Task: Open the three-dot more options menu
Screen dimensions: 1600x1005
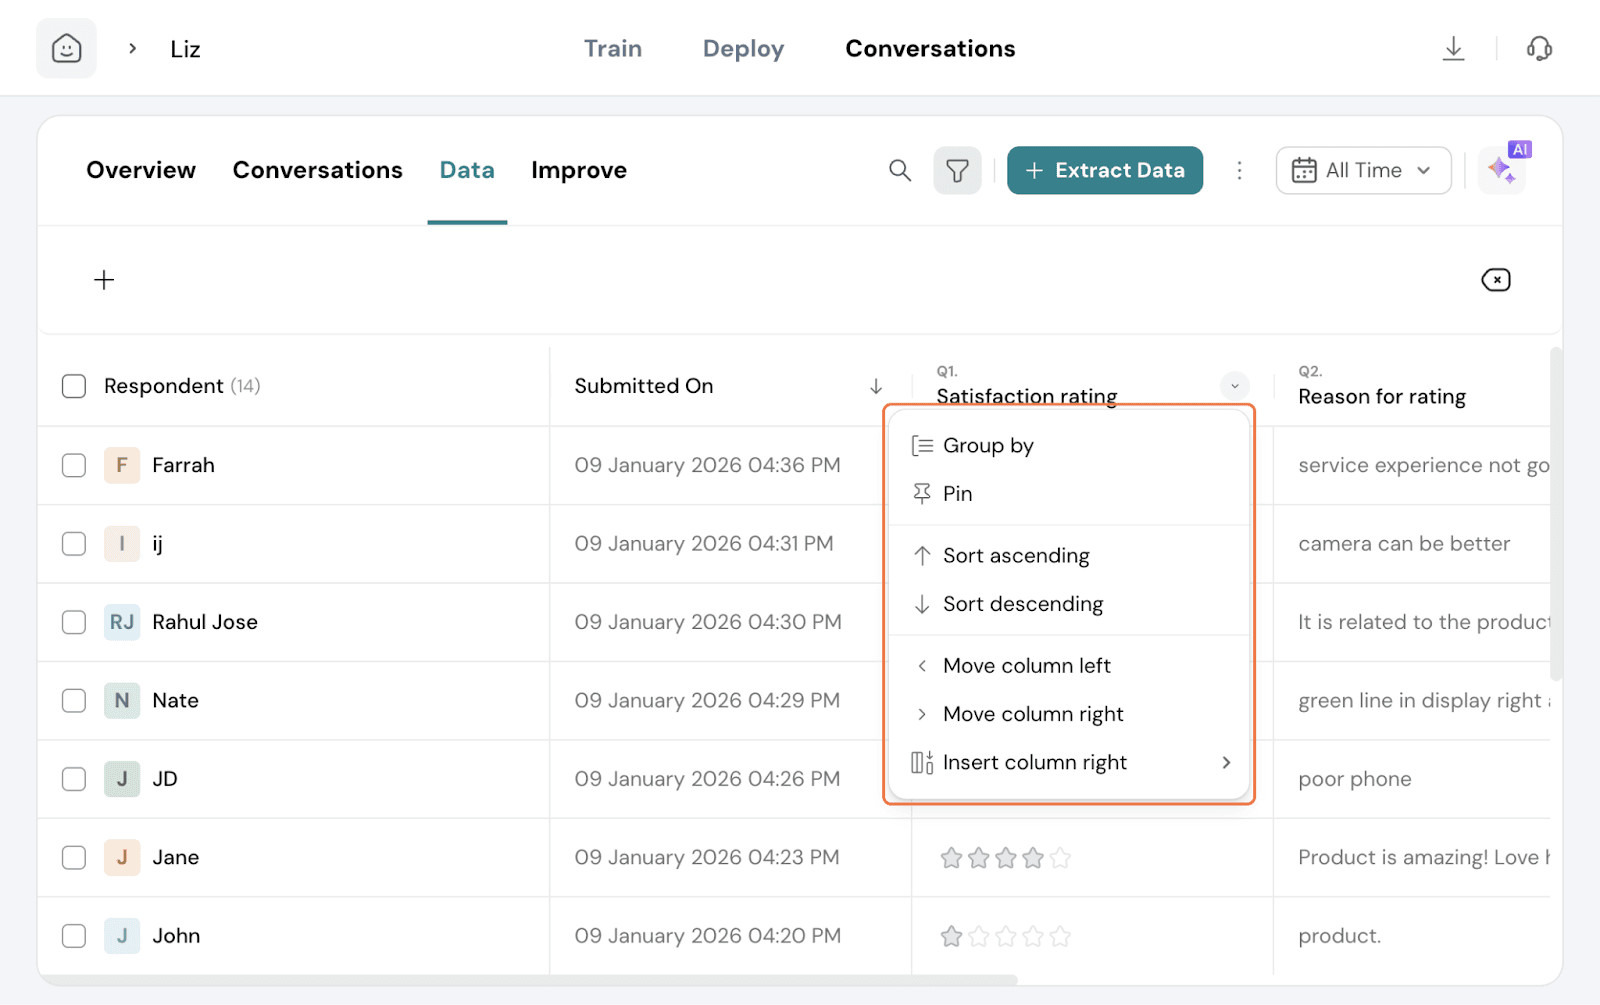Action: click(1239, 171)
